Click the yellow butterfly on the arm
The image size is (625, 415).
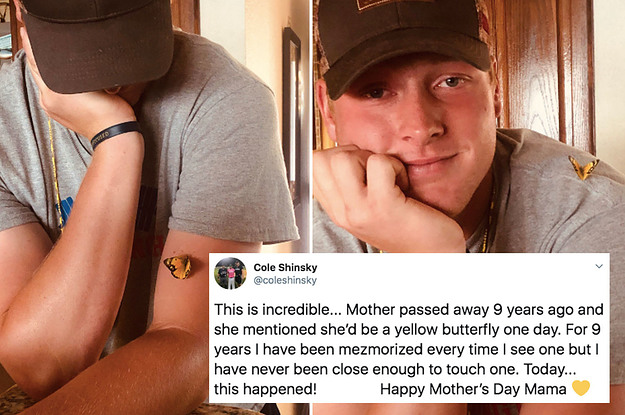178,266
